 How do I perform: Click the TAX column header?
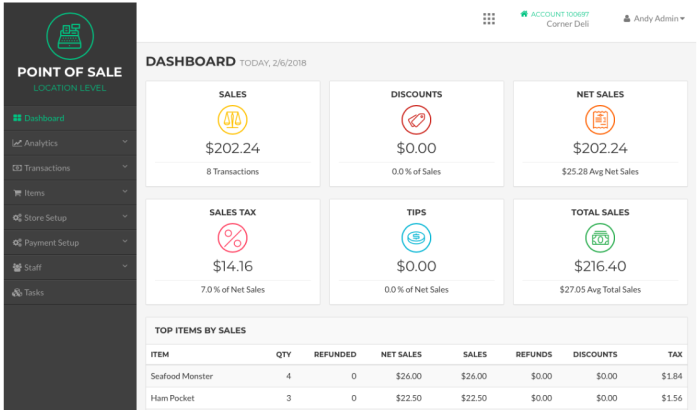(x=675, y=354)
